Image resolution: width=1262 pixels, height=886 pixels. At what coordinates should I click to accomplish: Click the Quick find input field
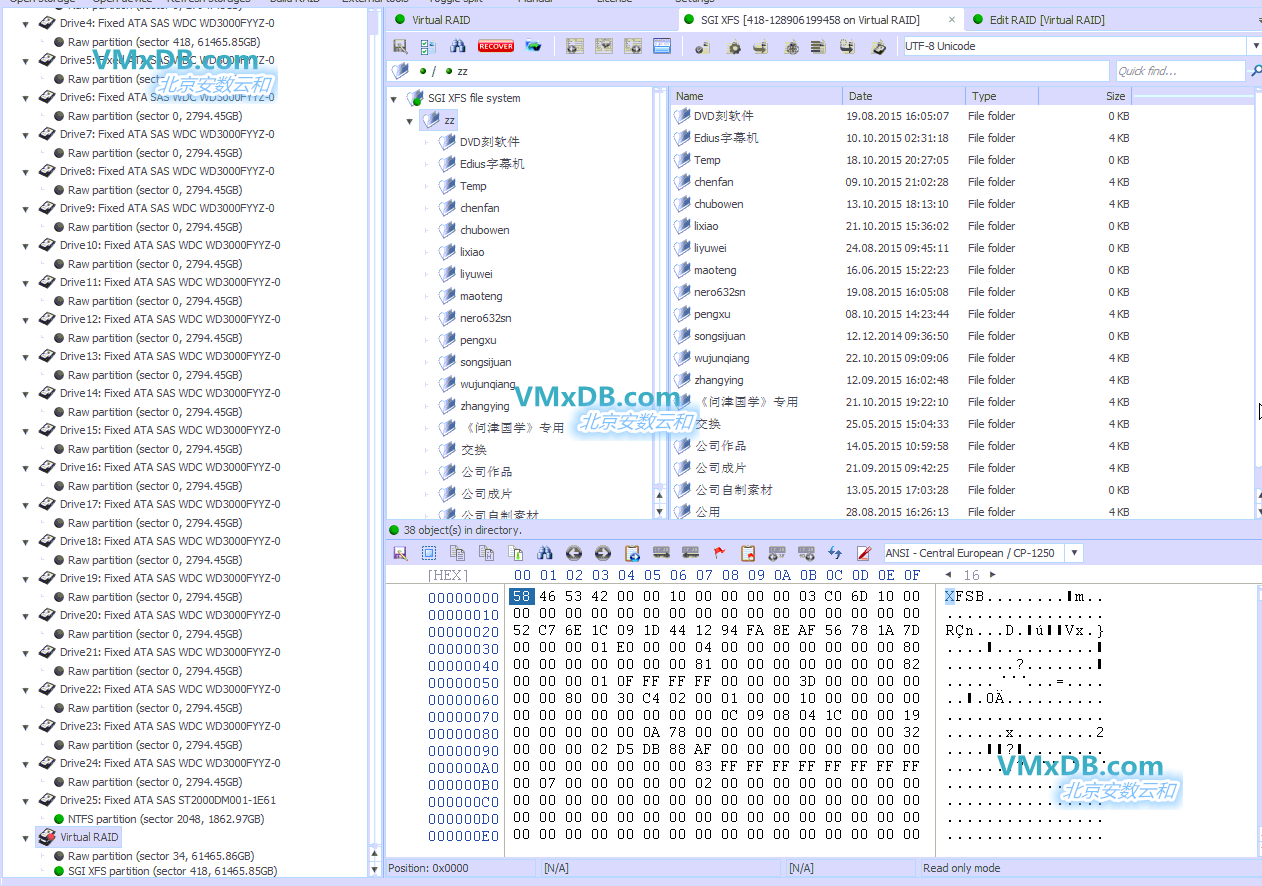click(1179, 71)
